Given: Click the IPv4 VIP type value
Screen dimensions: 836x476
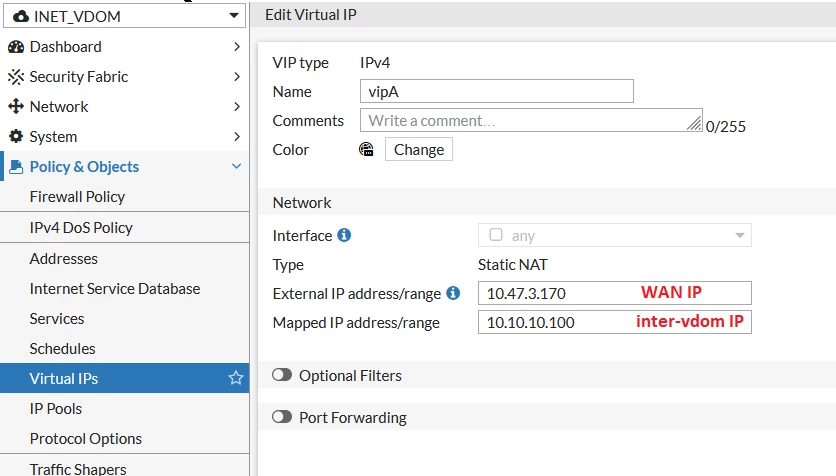Looking at the screenshot, I should (375, 62).
